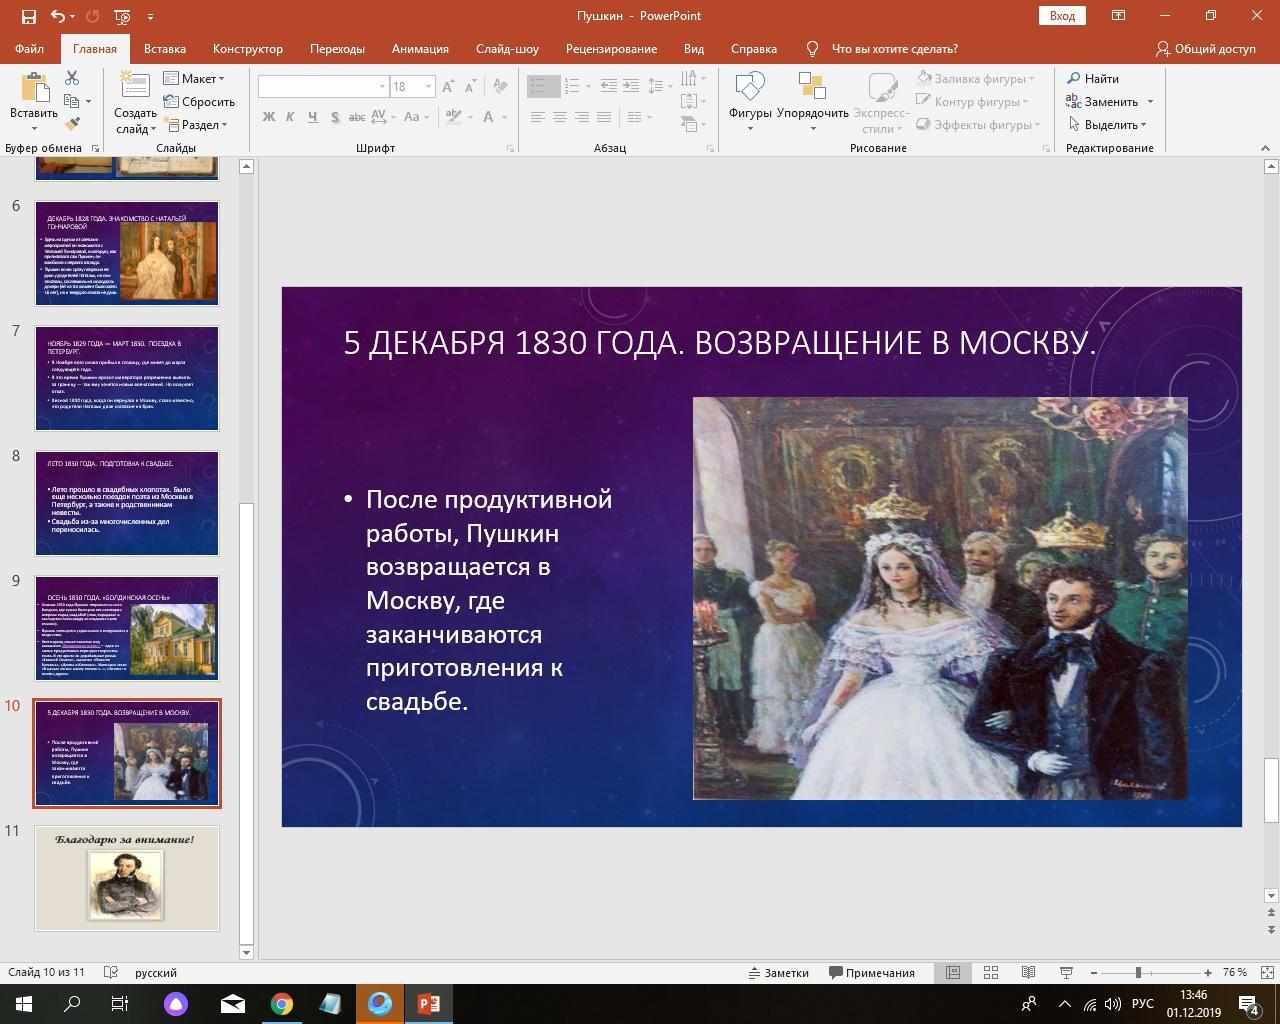This screenshot has height=1024, width=1280.
Task: Click the Copy icon in clipboard group
Action: click(71, 101)
